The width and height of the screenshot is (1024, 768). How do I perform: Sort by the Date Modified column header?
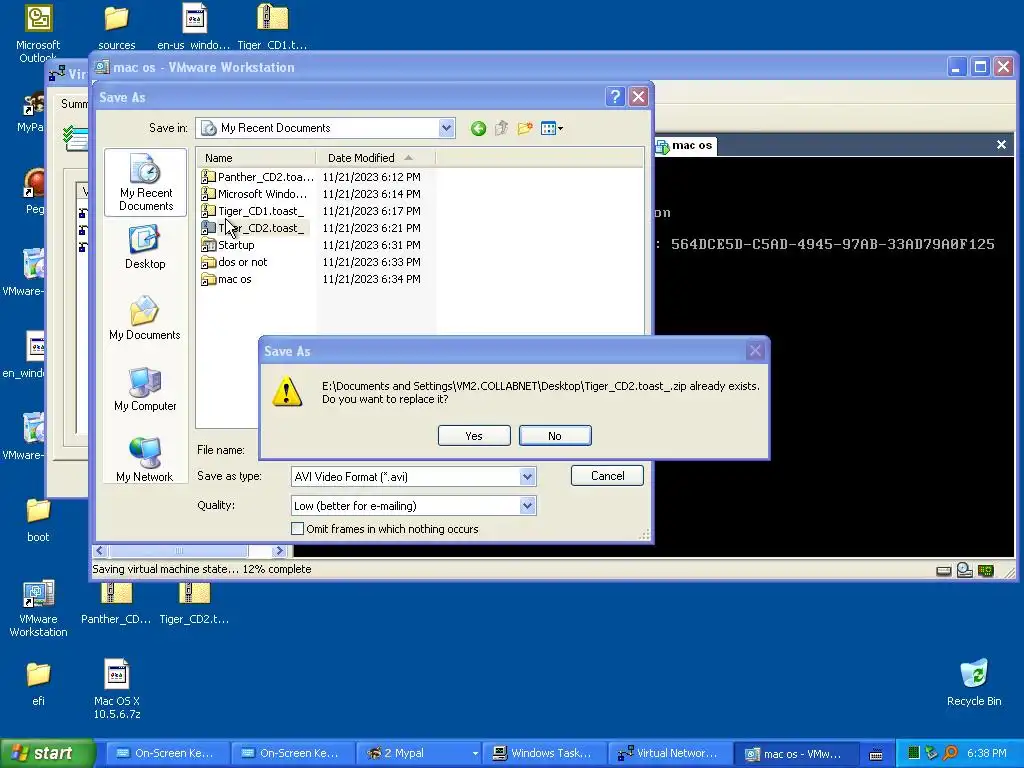(x=376, y=158)
